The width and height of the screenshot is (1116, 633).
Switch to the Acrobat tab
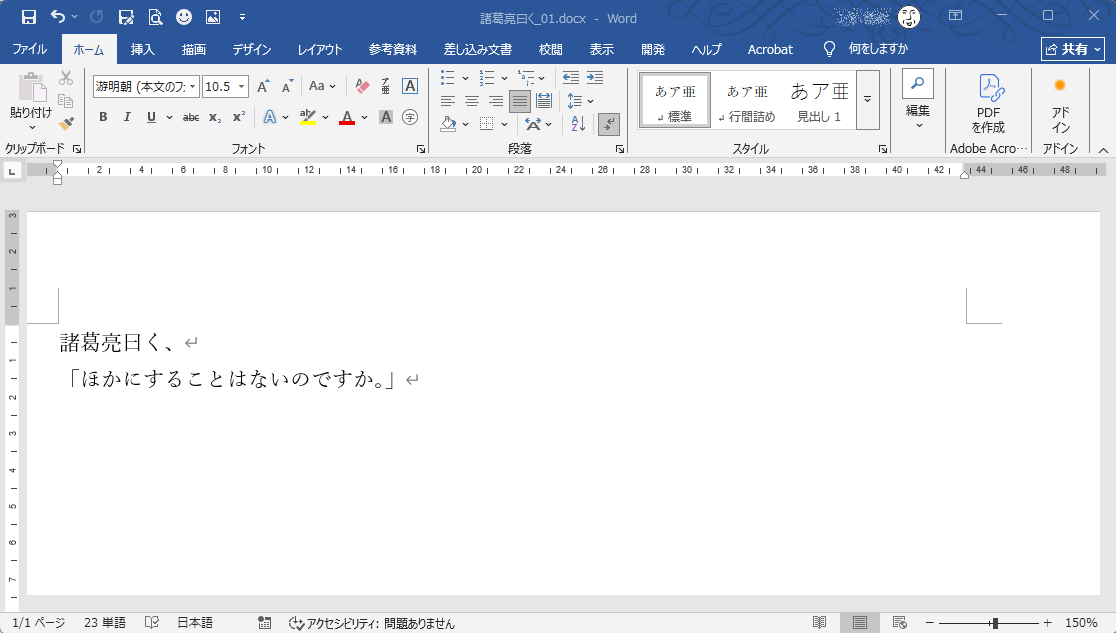tap(770, 49)
